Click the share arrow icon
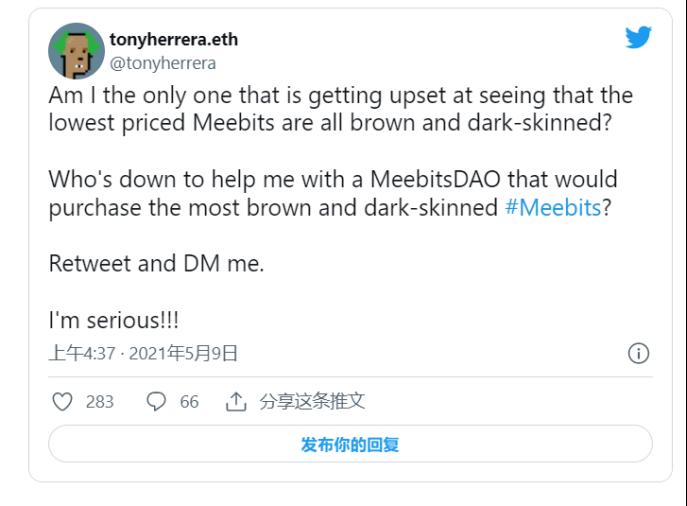The width and height of the screenshot is (687, 506). point(236,402)
